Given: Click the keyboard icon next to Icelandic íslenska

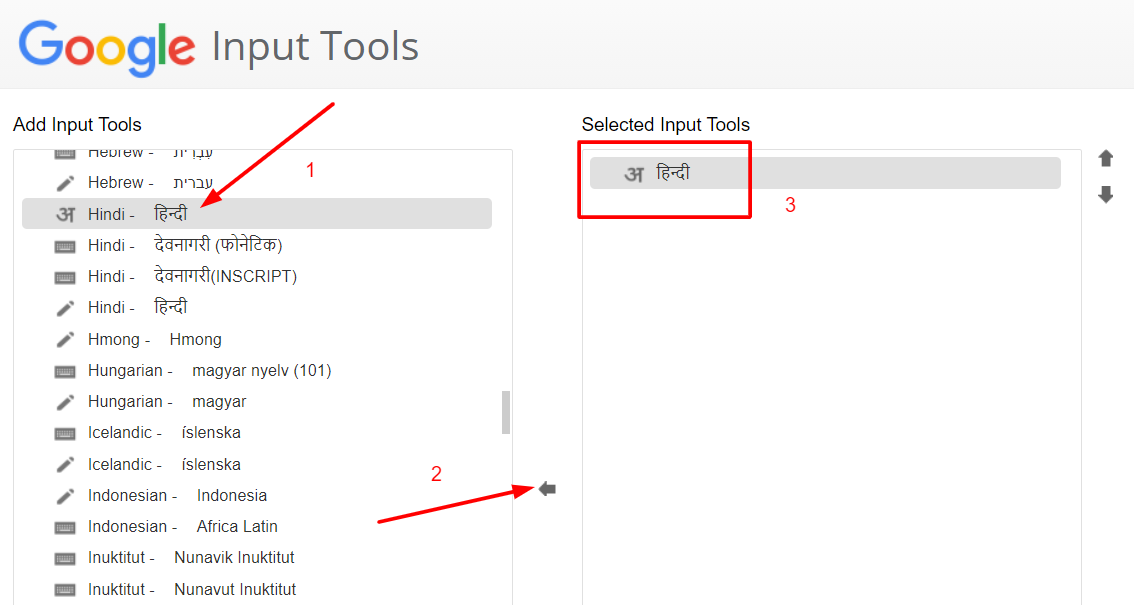Looking at the screenshot, I should [64, 432].
